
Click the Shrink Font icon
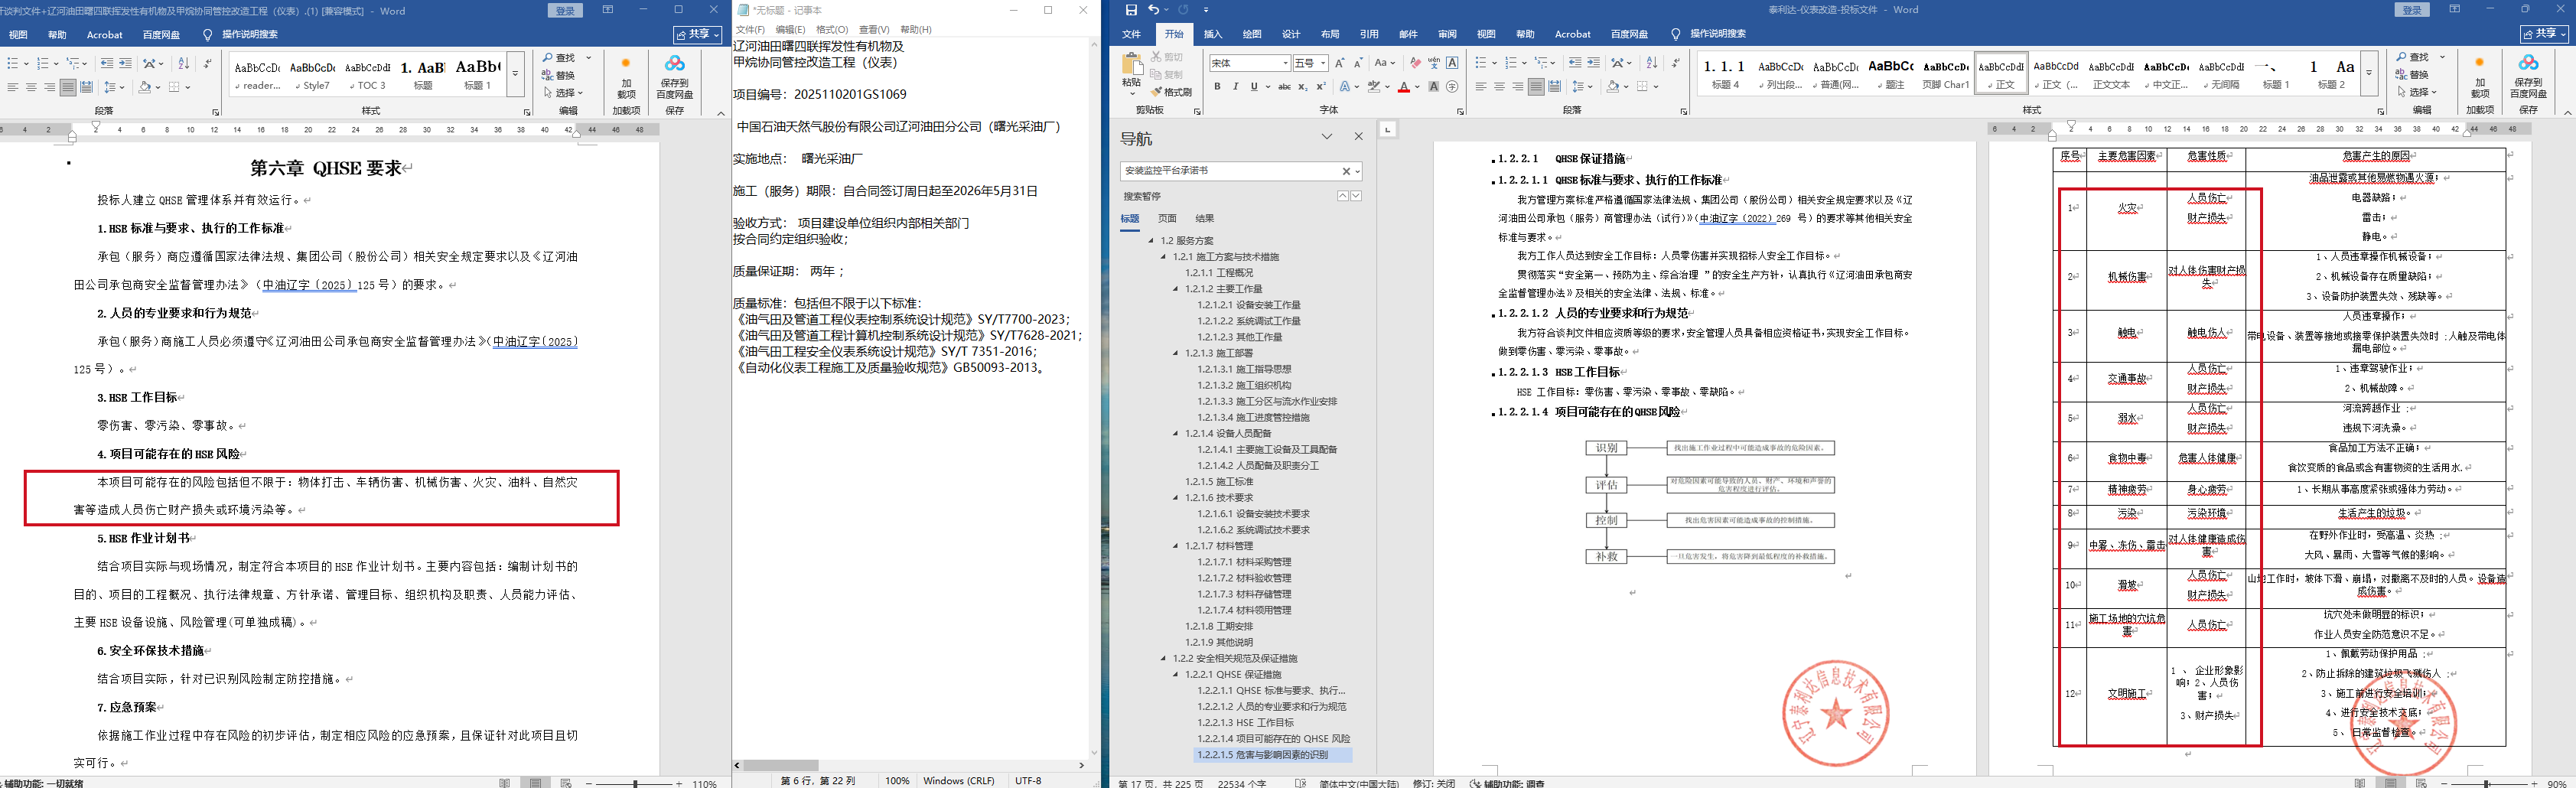pos(1357,63)
